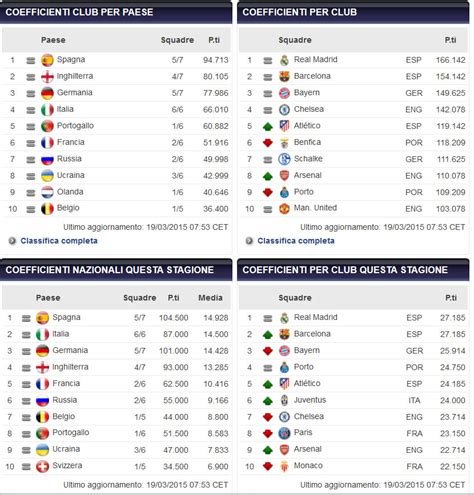The width and height of the screenshot is (474, 495).
Task: Click the Schalke team name
Action: tap(308, 159)
